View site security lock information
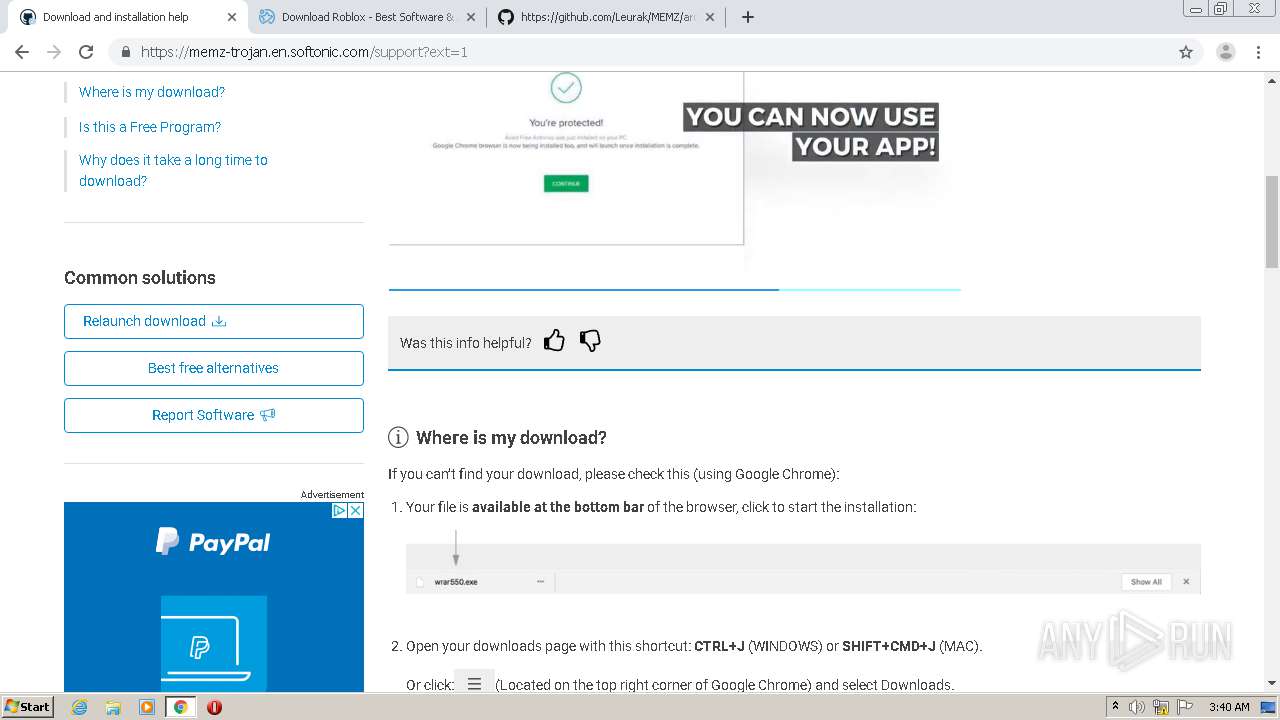Screen dimensions: 1280x720 tap(126, 52)
